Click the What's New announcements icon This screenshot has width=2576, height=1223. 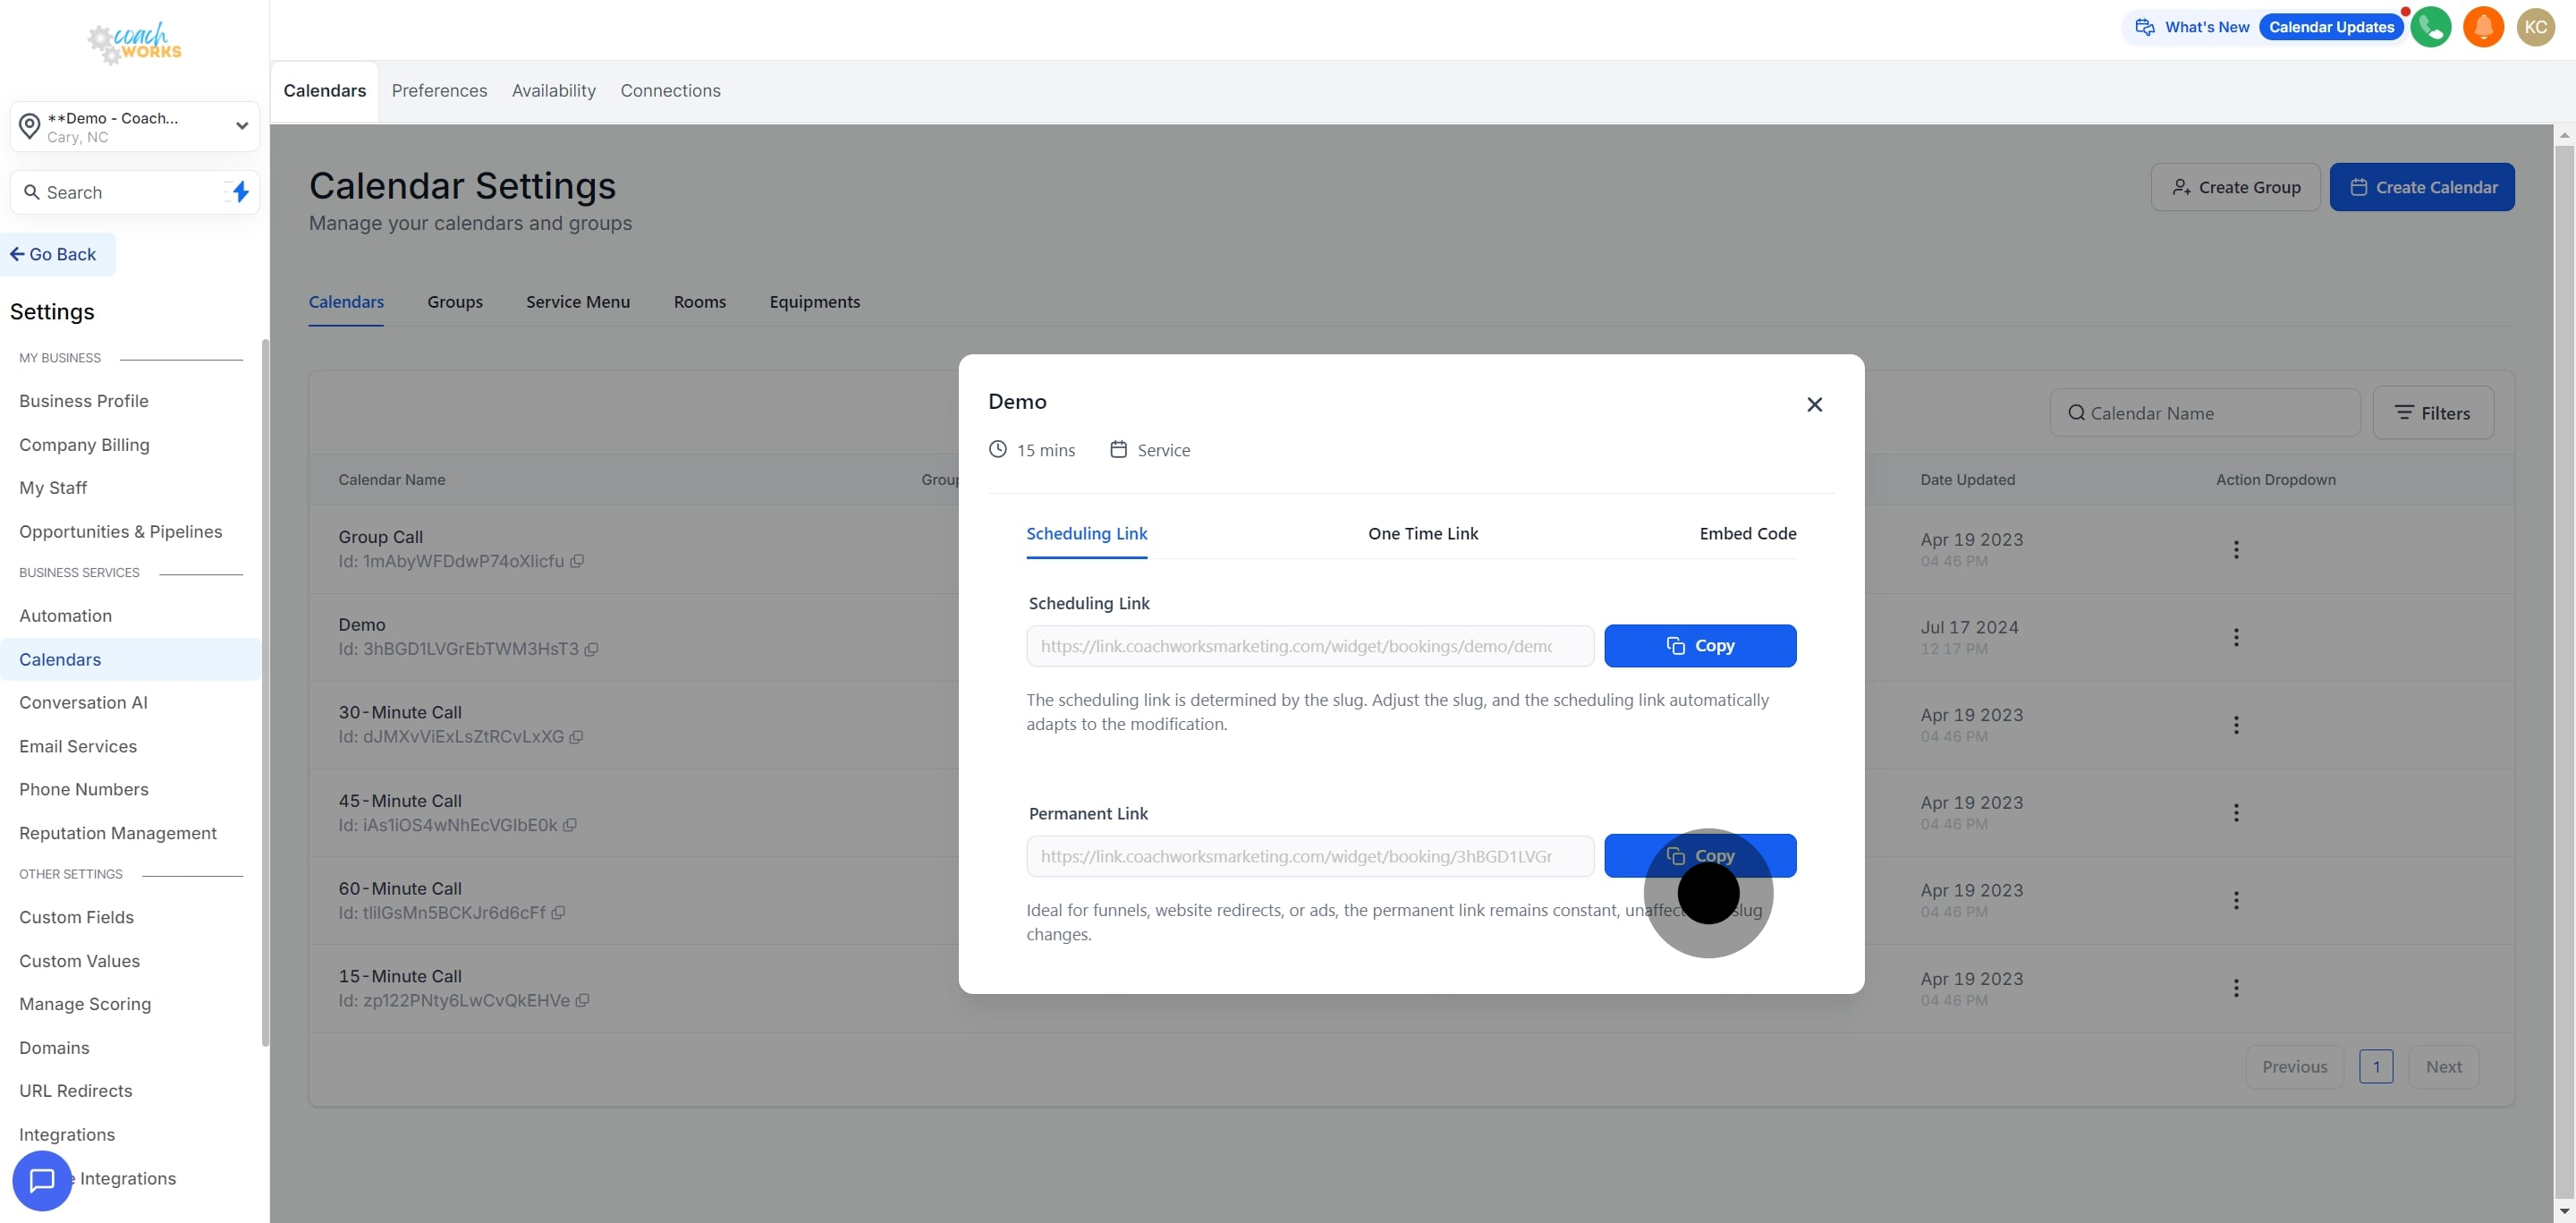(2146, 27)
